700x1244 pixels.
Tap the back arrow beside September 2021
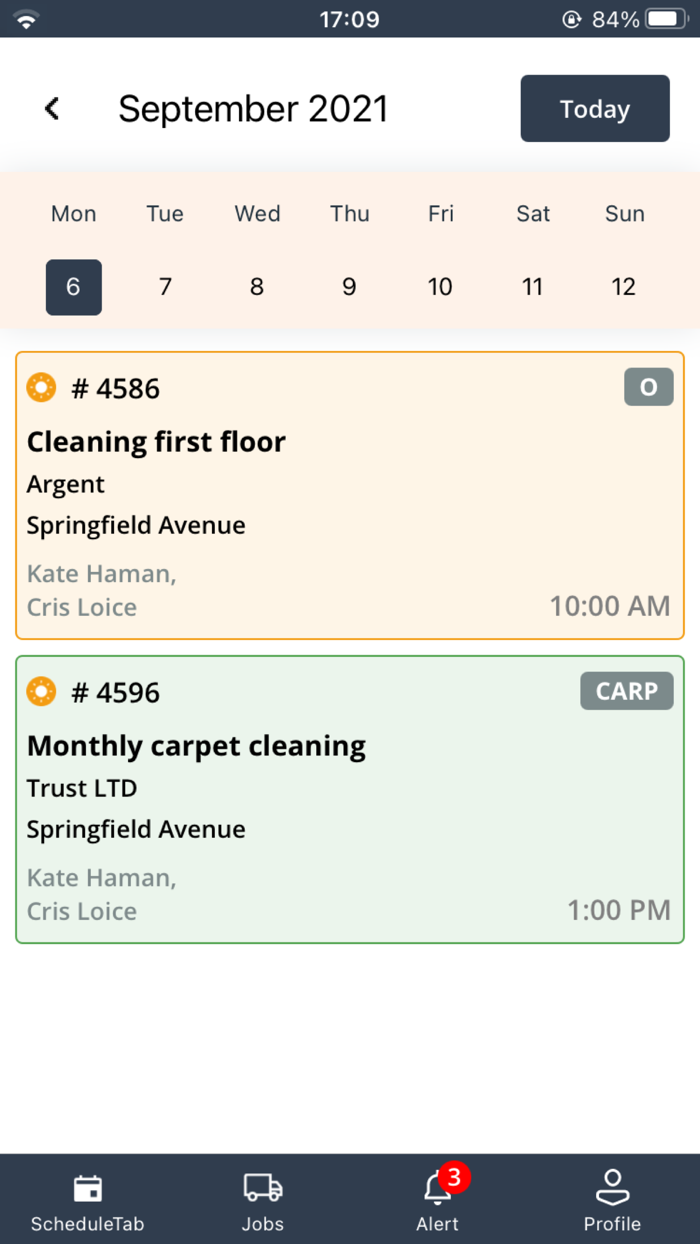52,109
